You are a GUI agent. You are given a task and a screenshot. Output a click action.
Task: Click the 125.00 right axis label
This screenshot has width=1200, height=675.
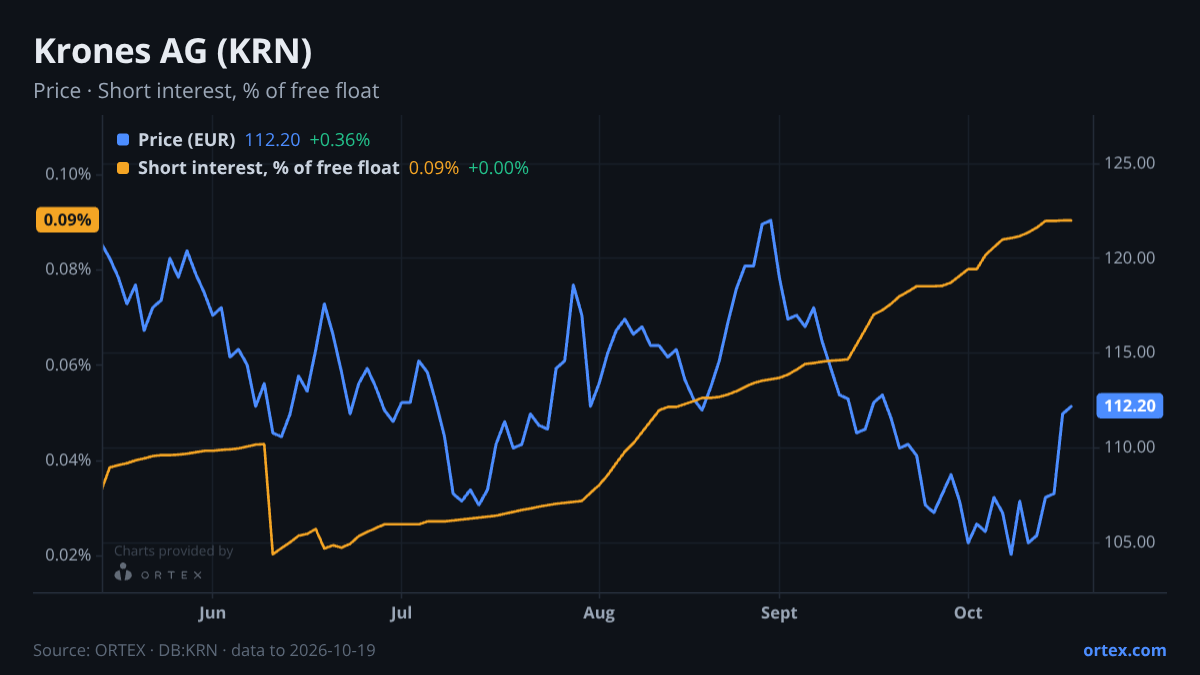(1130, 163)
